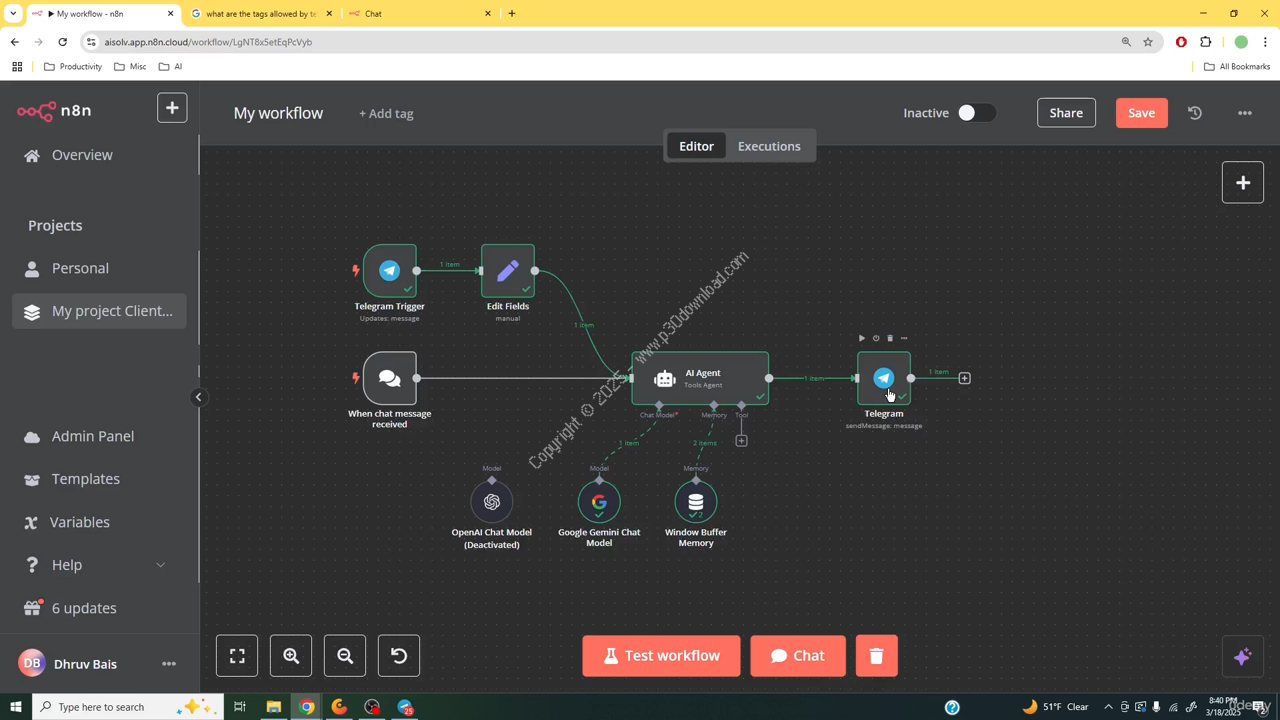This screenshot has width=1280, height=720.
Task: Execute the Telegram node with play icon
Action: (862, 338)
